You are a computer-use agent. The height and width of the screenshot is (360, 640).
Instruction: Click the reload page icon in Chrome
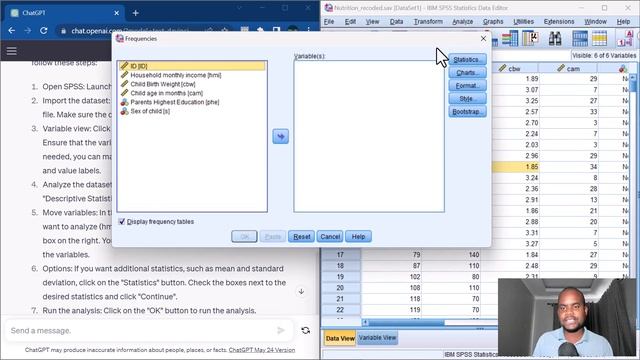[x=44, y=31]
